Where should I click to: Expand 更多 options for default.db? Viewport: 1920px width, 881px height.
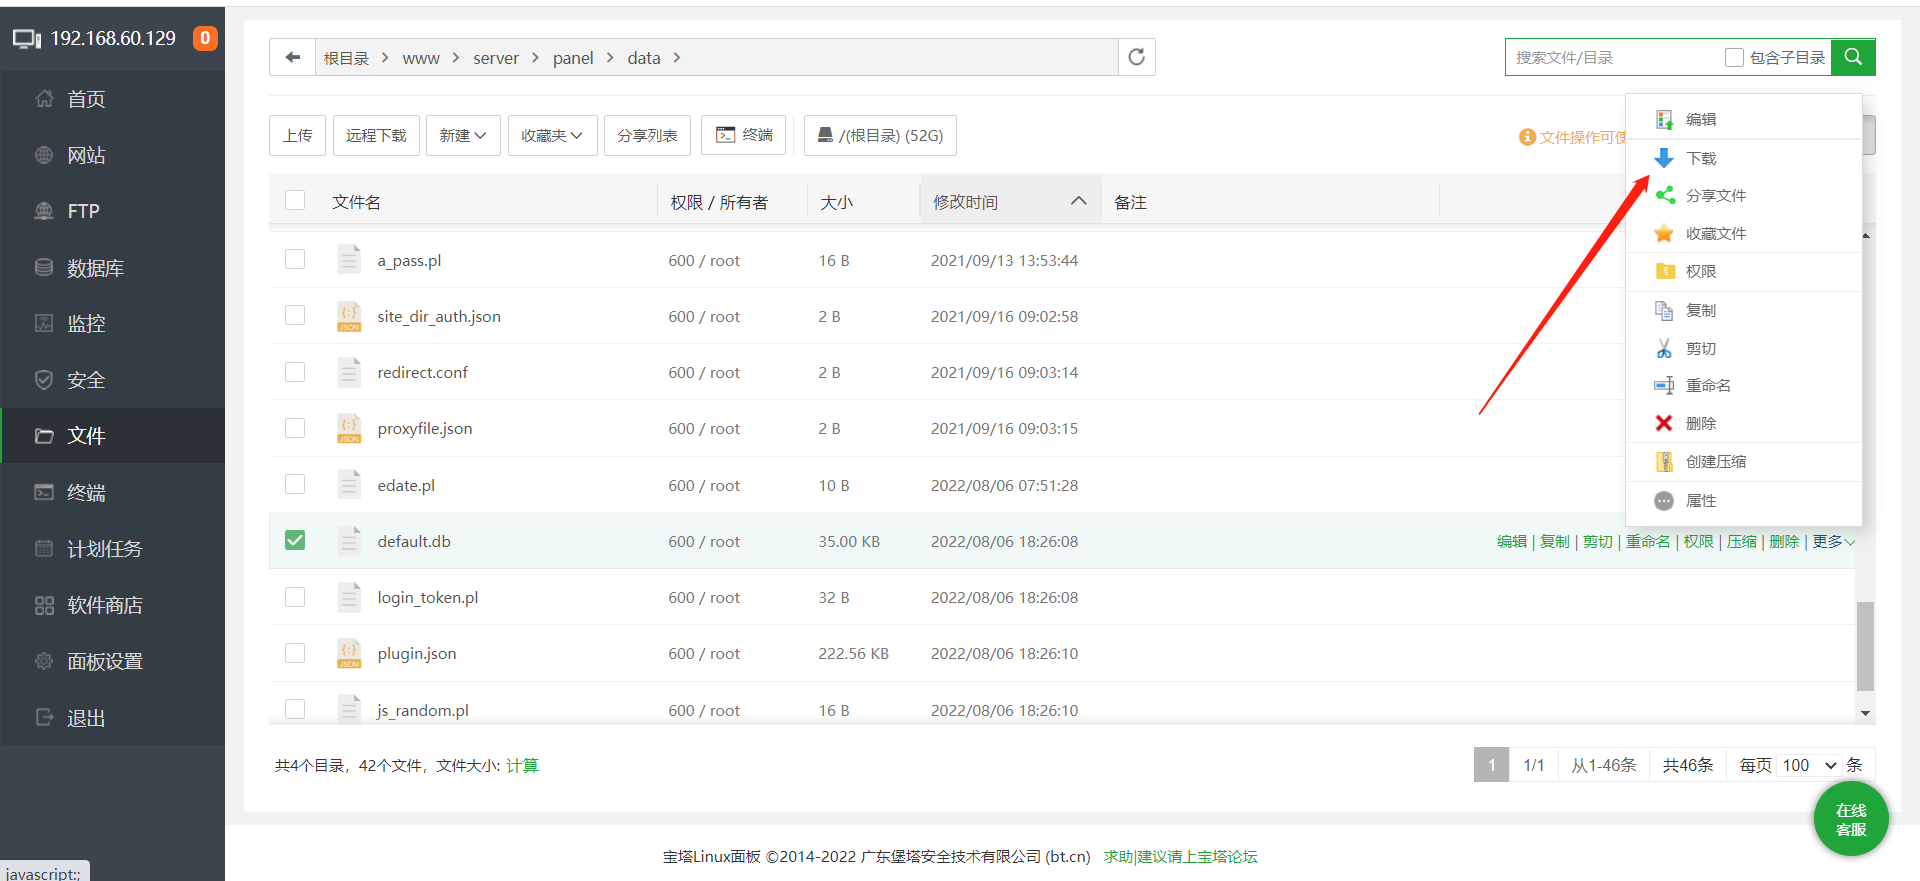1833,541
